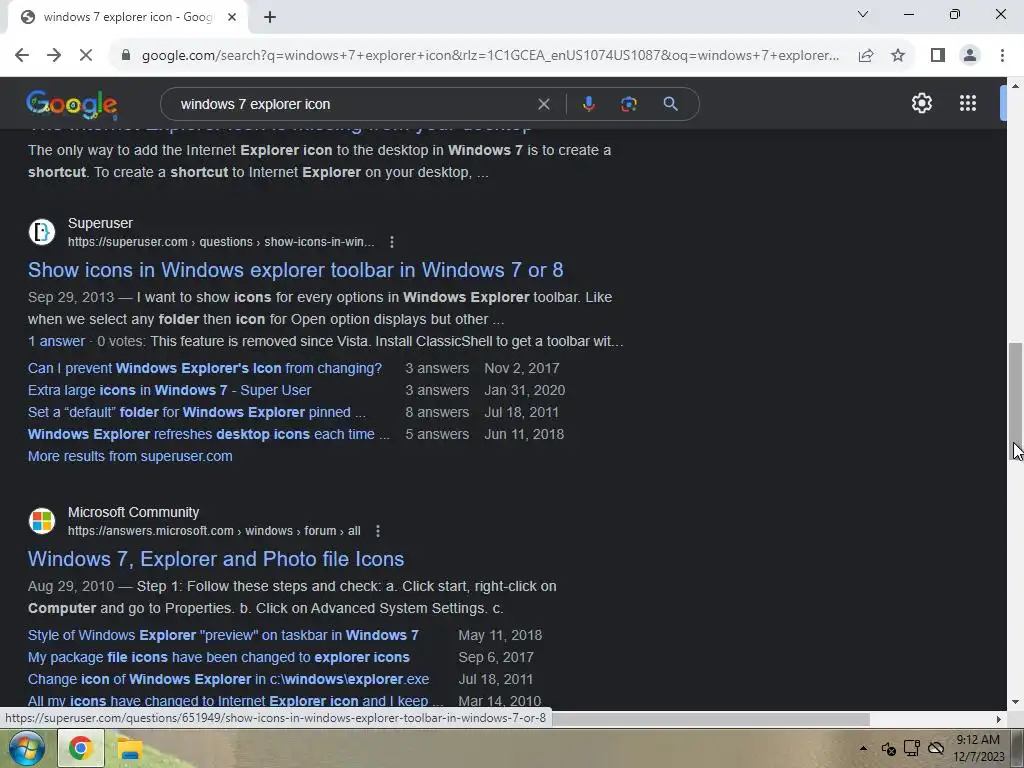Open Windows Explorer refreshes desktop icons link
The width and height of the screenshot is (1024, 768).
pos(209,434)
